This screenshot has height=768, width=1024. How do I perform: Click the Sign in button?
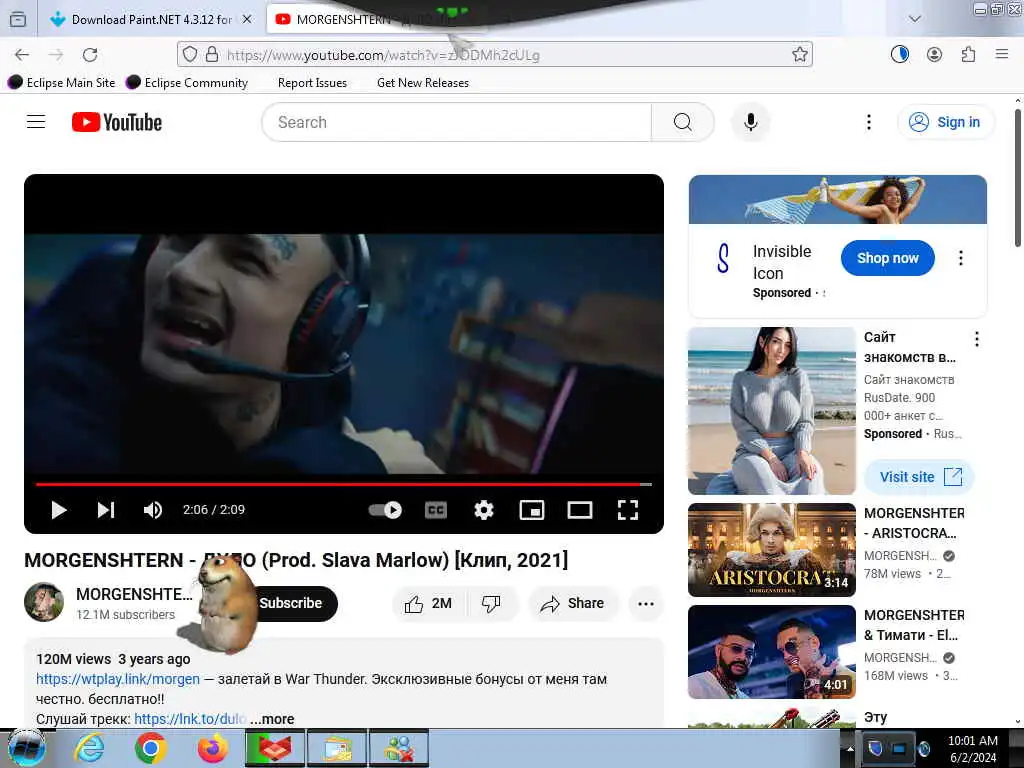tap(946, 122)
